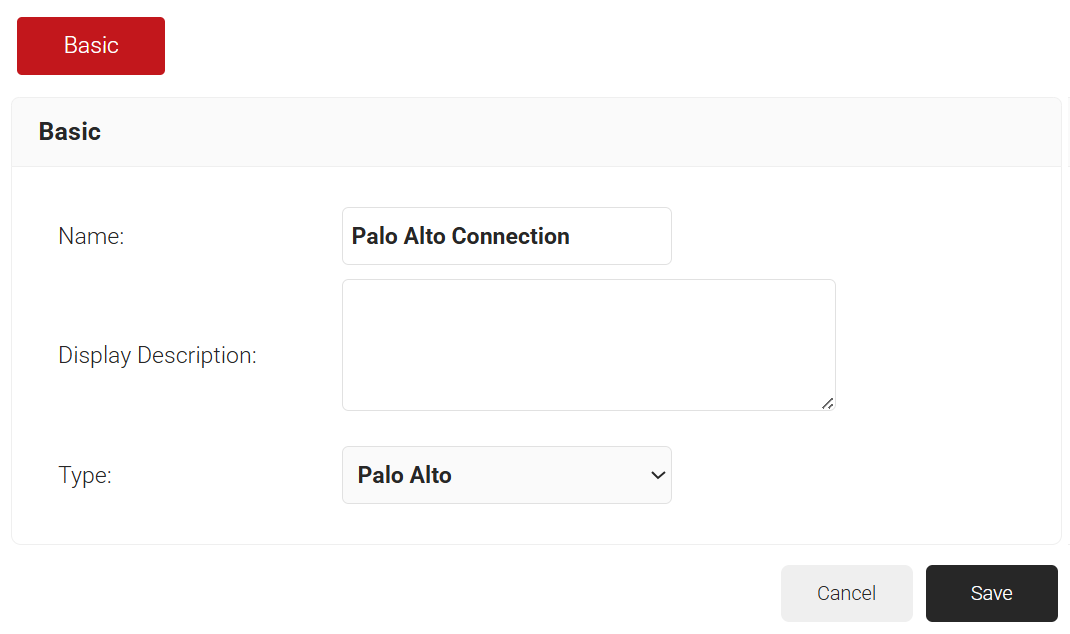Click the "Type:" field label
The width and height of the screenshot is (1070, 634).
click(x=85, y=475)
